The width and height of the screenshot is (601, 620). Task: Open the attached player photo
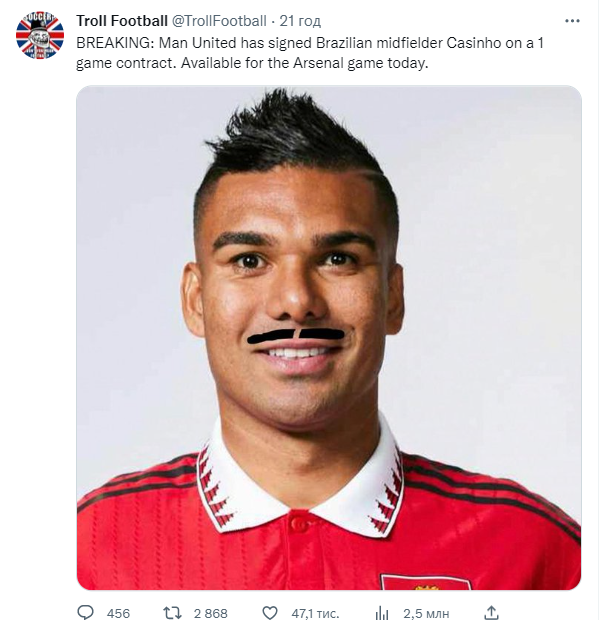tap(329, 337)
